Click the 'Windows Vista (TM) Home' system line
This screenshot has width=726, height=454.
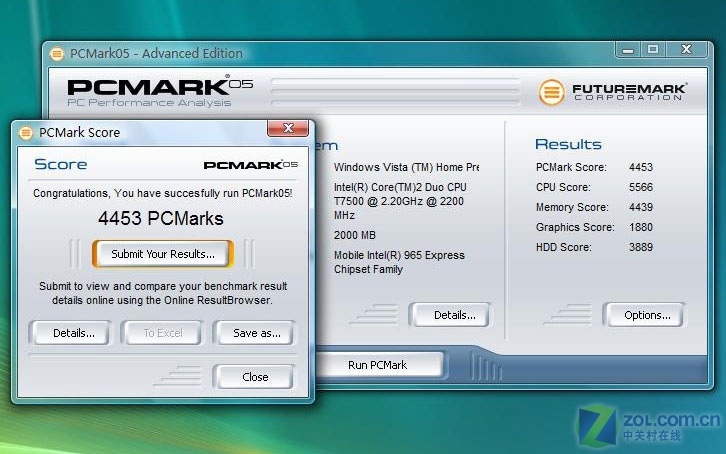pos(407,167)
